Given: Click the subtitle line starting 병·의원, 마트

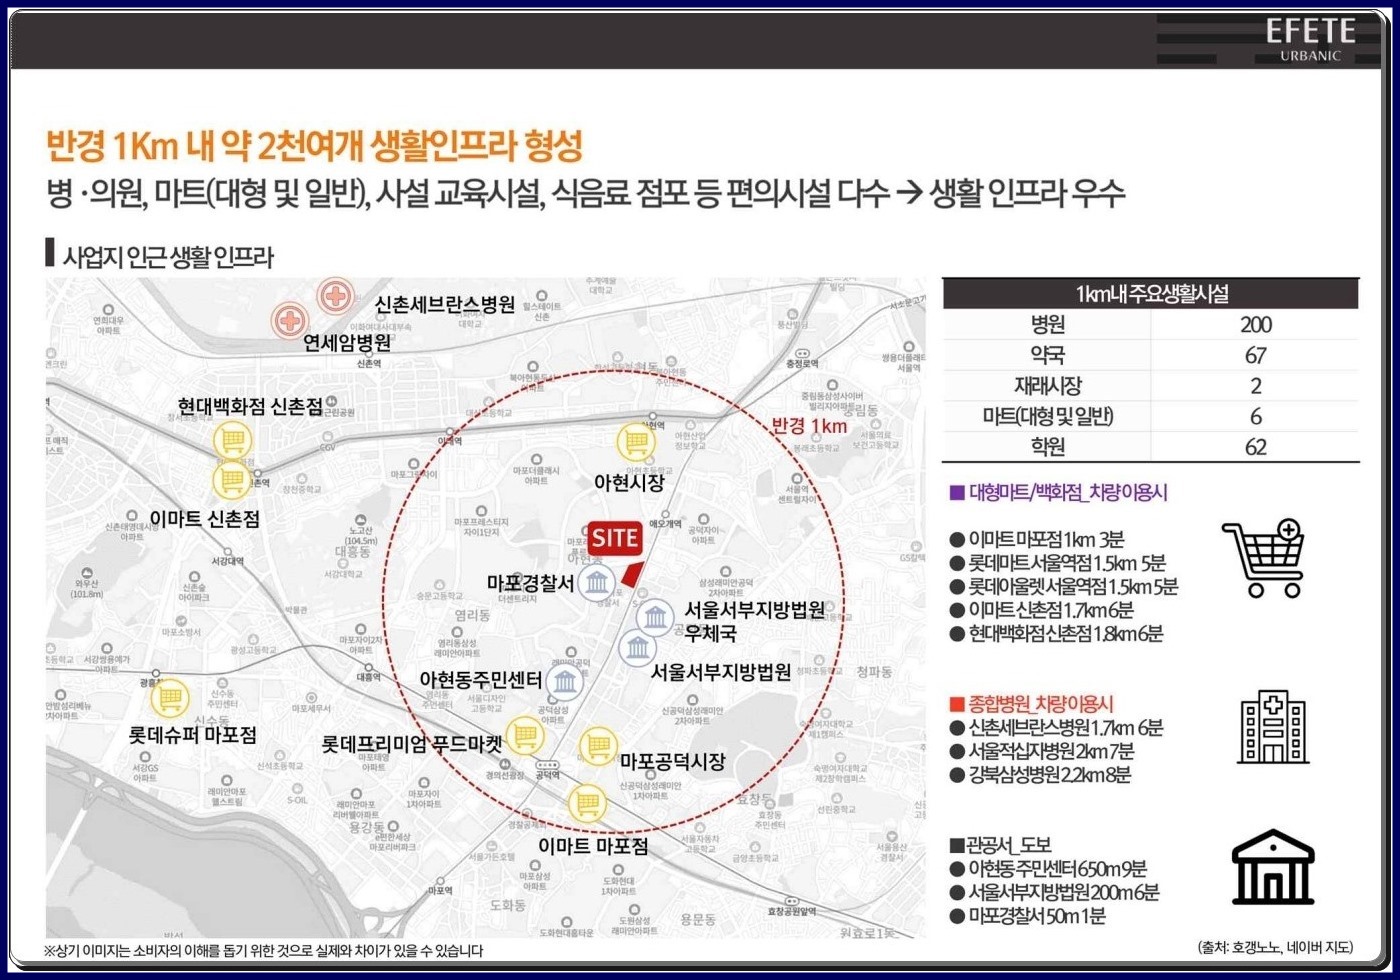Looking at the screenshot, I should (x=586, y=195).
